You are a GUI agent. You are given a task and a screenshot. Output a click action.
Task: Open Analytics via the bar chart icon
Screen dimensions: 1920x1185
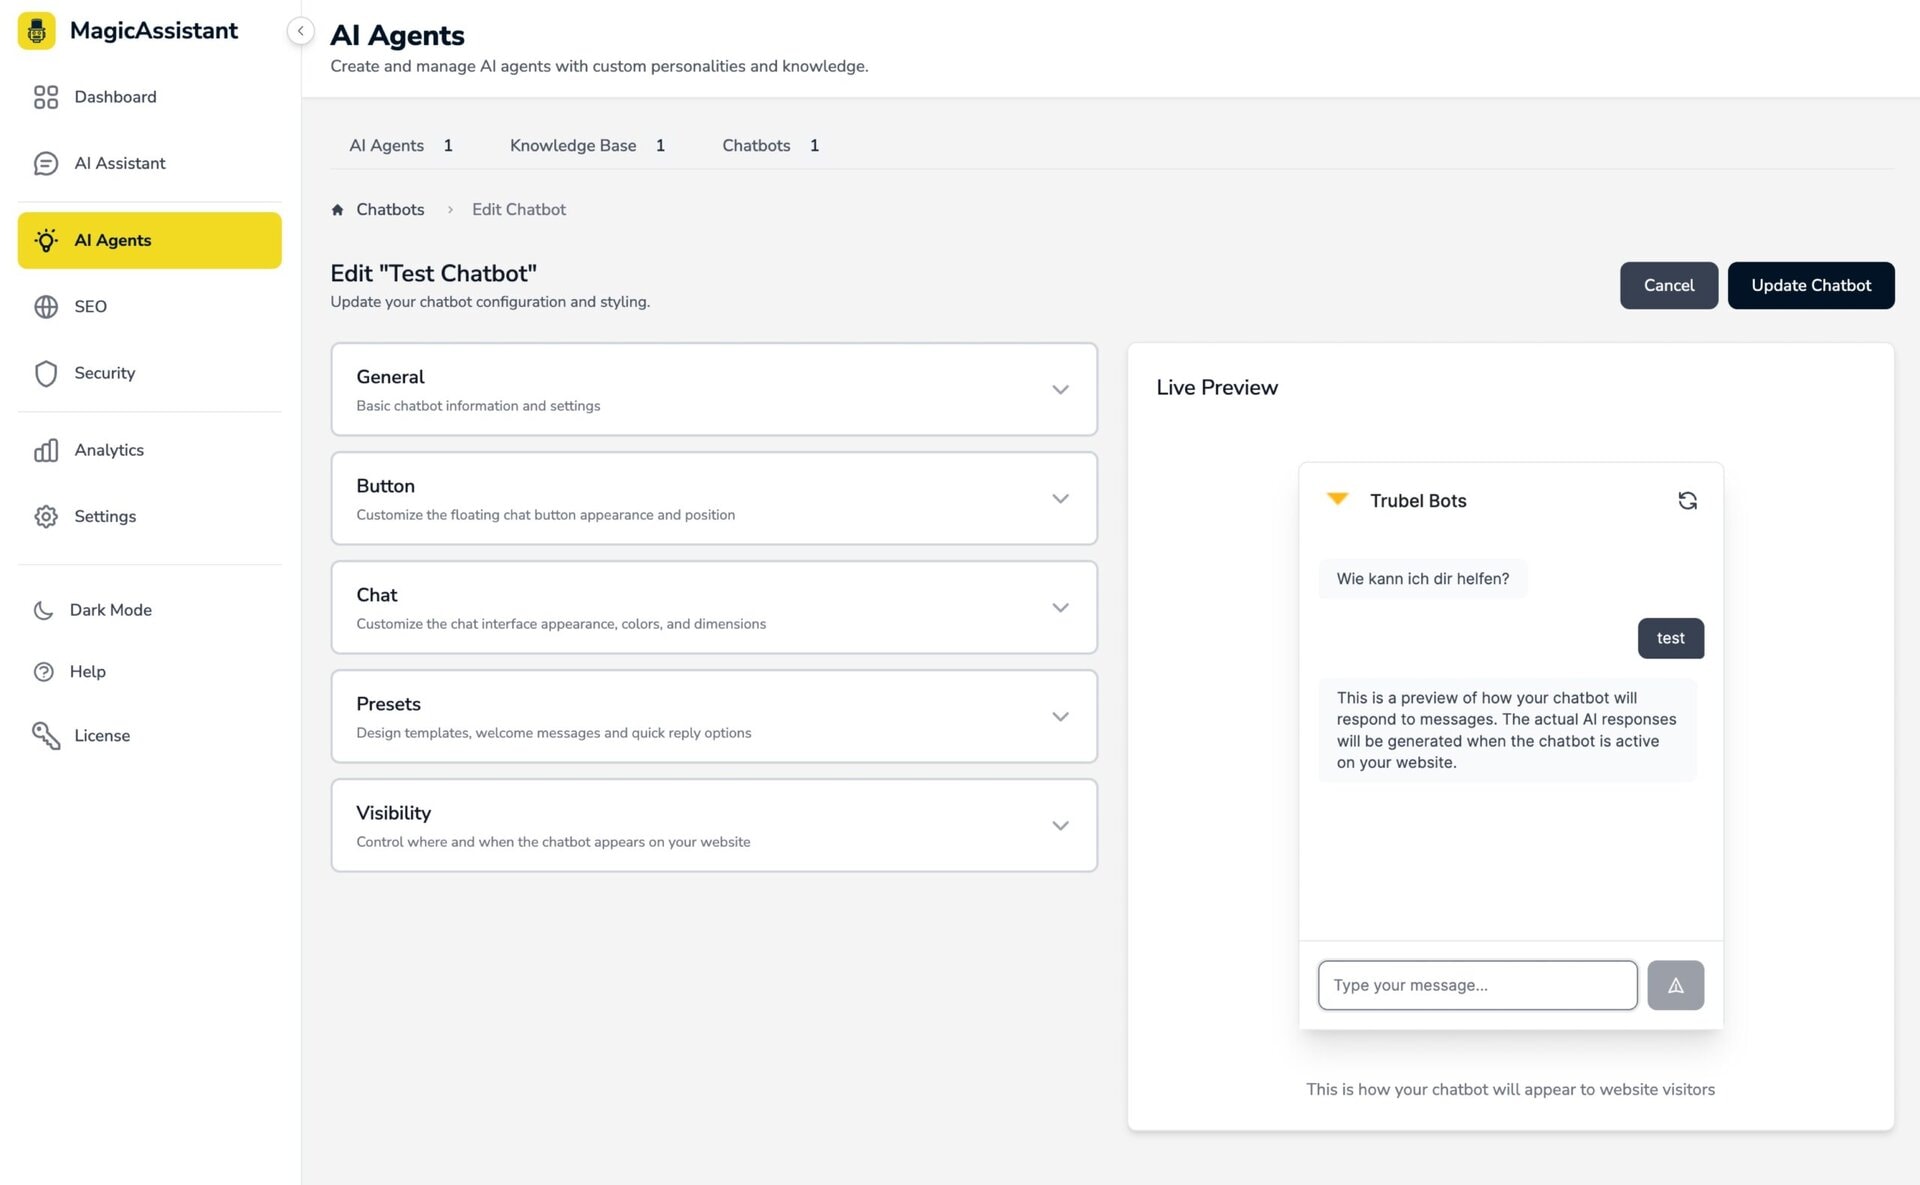click(x=46, y=450)
